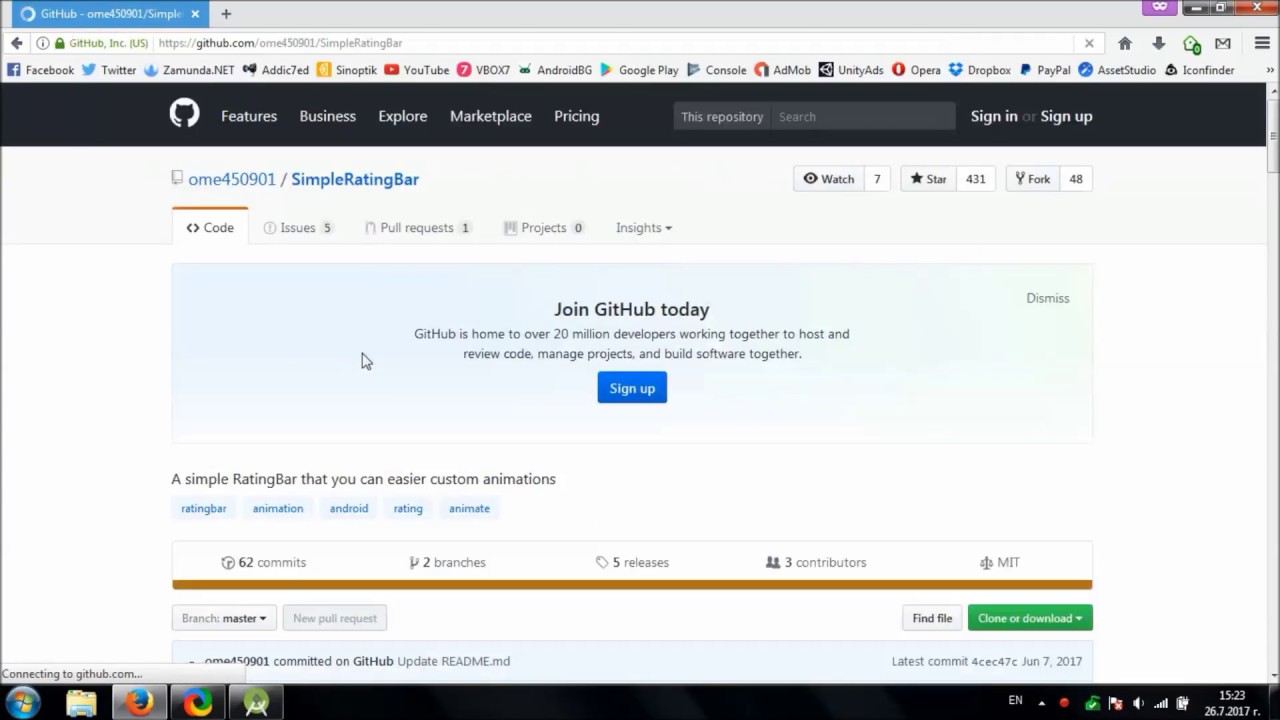Dismiss the Join GitHub banner
Image resolution: width=1280 pixels, height=720 pixels.
click(x=1048, y=298)
